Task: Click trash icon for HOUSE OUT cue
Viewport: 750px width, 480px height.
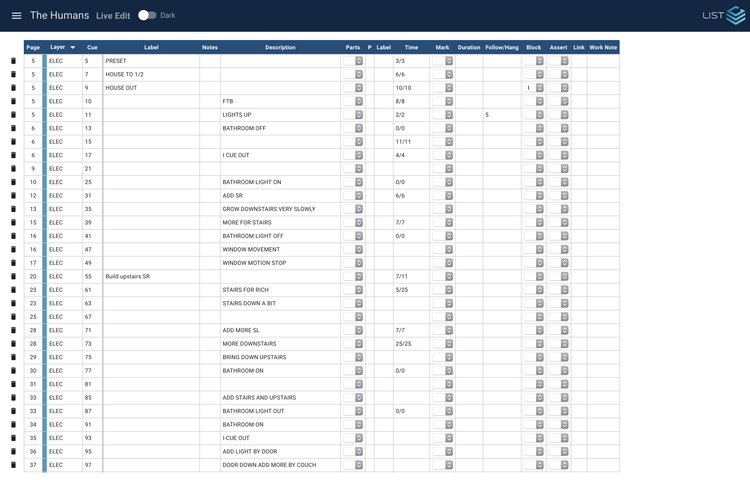Action: [13, 87]
